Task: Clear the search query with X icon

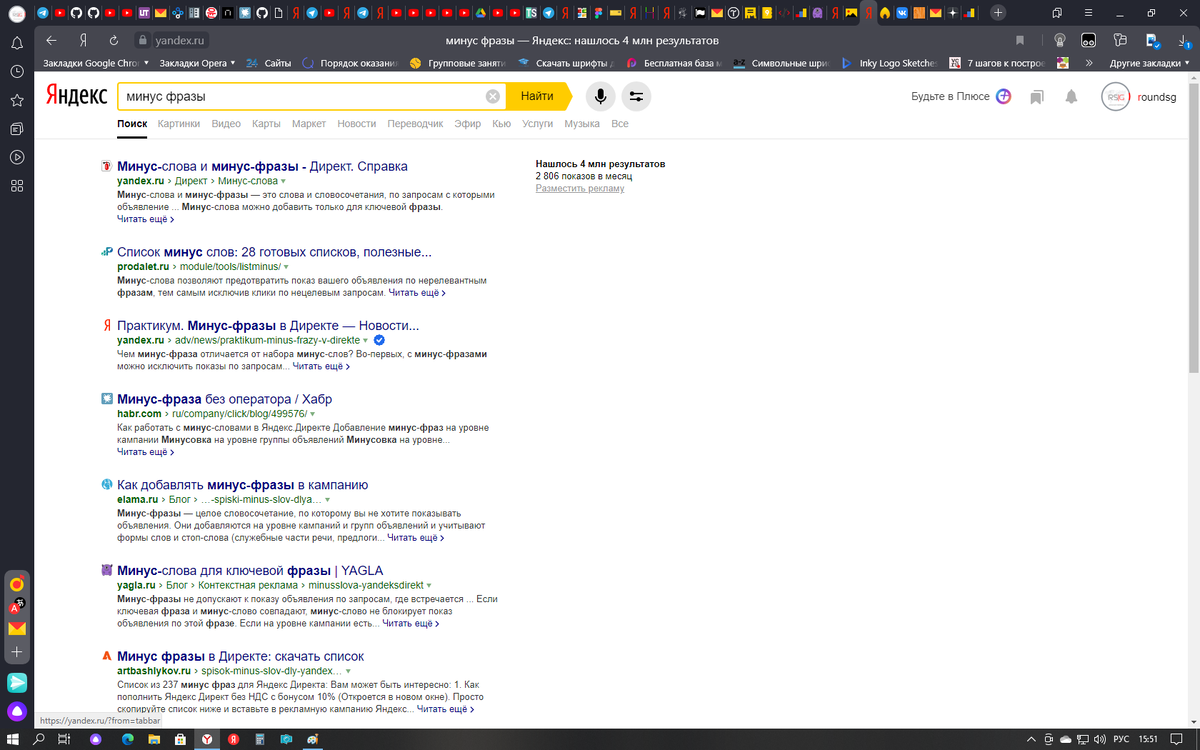Action: point(492,97)
